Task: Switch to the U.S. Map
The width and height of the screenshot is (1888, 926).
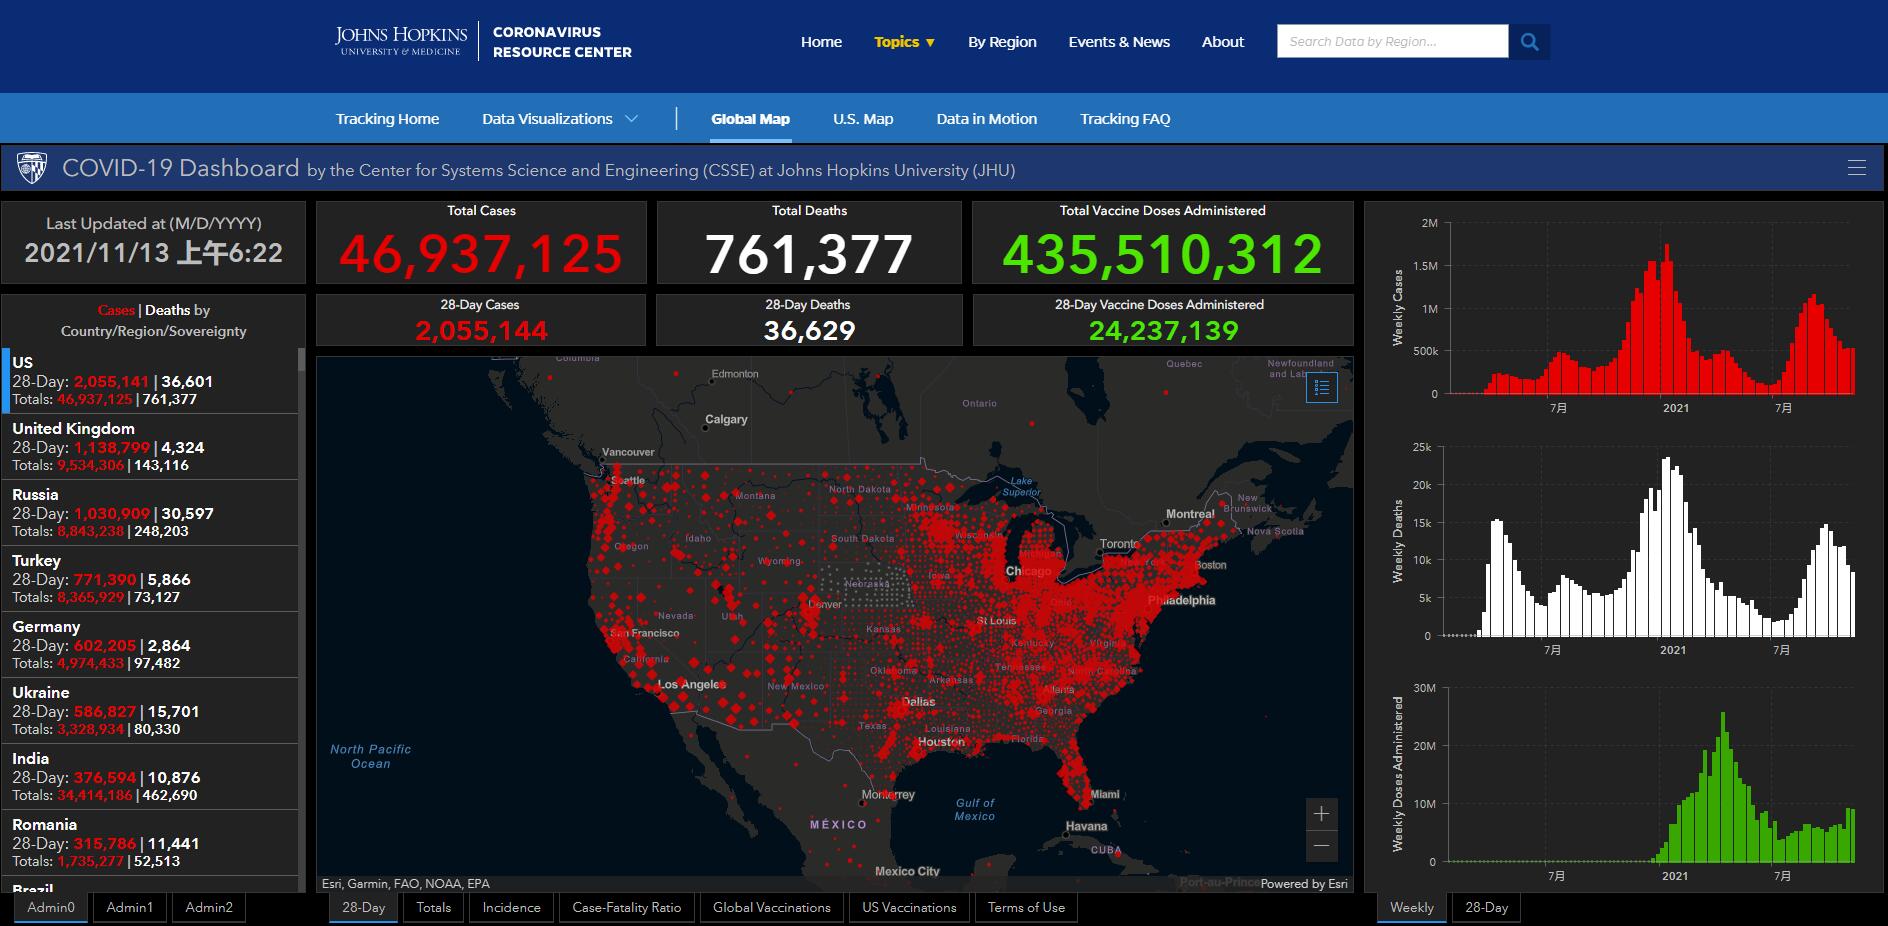Action: coord(863,119)
